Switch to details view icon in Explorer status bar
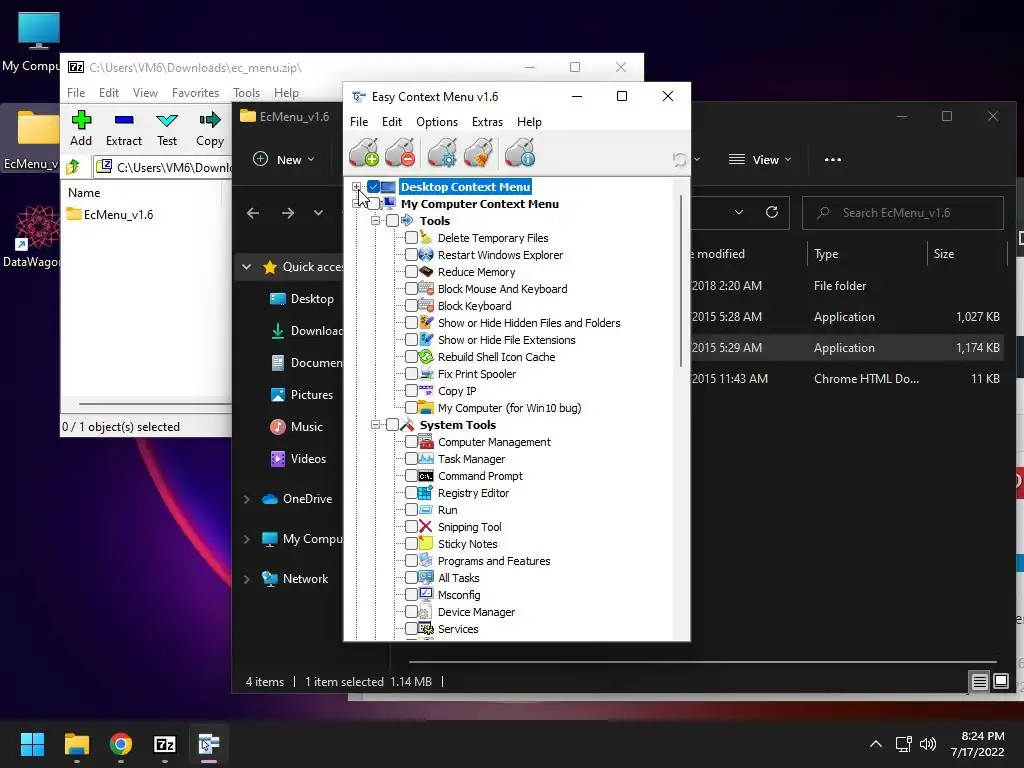 pyautogui.click(x=980, y=682)
